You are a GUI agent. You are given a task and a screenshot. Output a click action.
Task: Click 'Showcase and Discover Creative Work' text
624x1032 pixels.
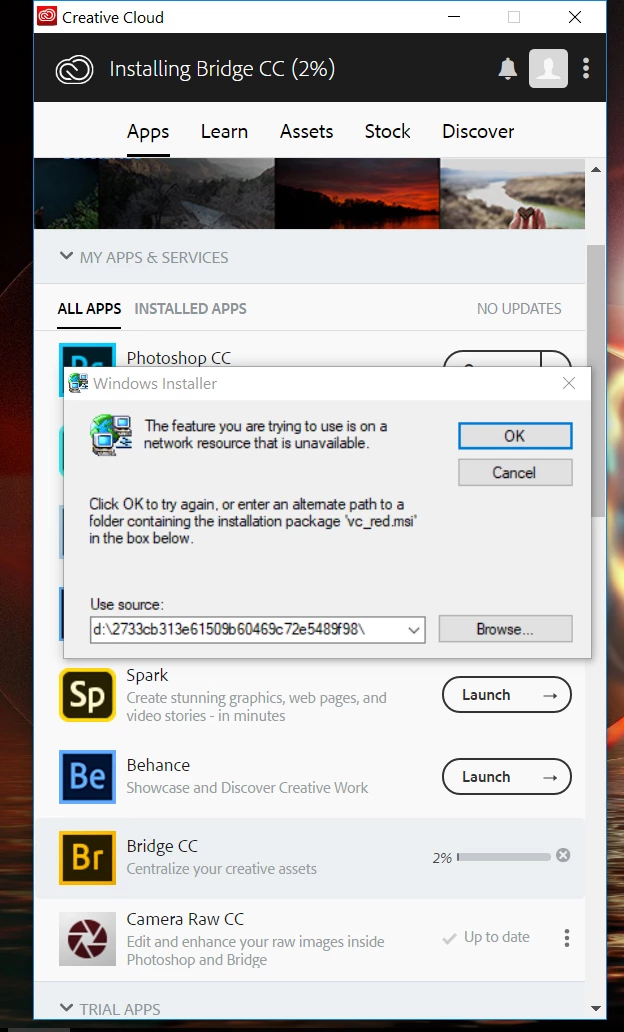247,788
